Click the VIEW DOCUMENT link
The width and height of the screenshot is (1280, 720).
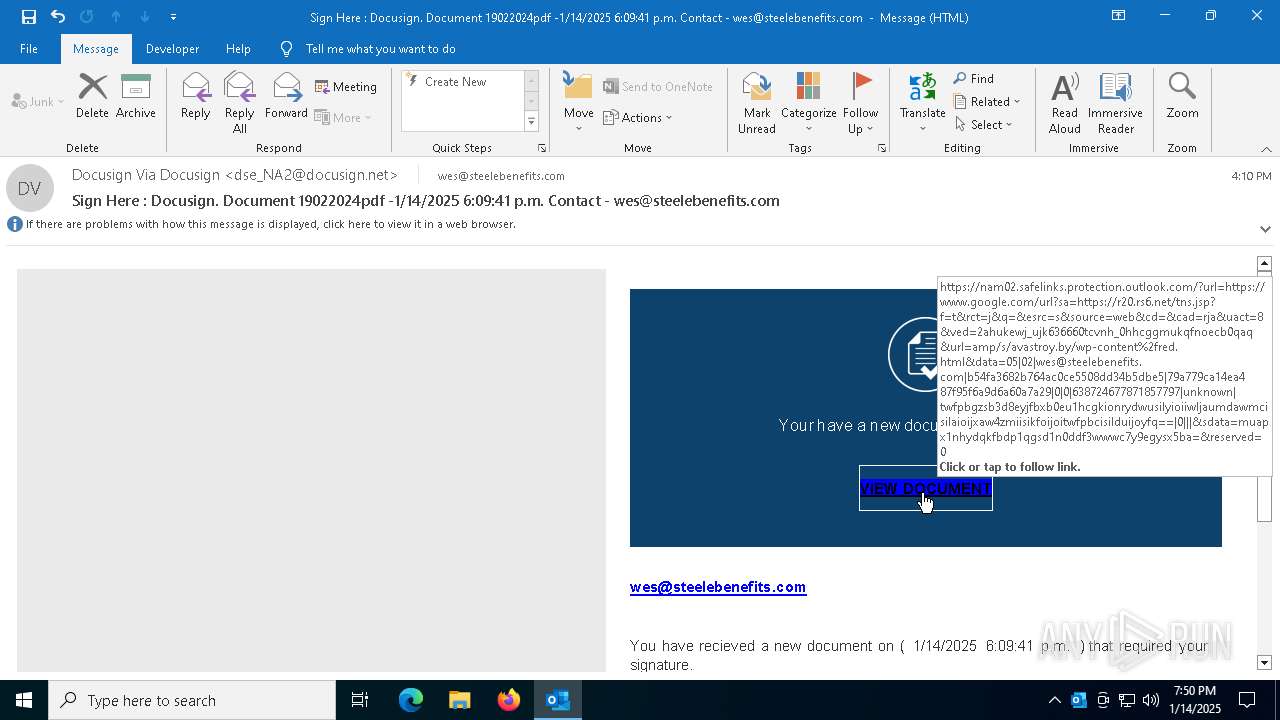[925, 488]
